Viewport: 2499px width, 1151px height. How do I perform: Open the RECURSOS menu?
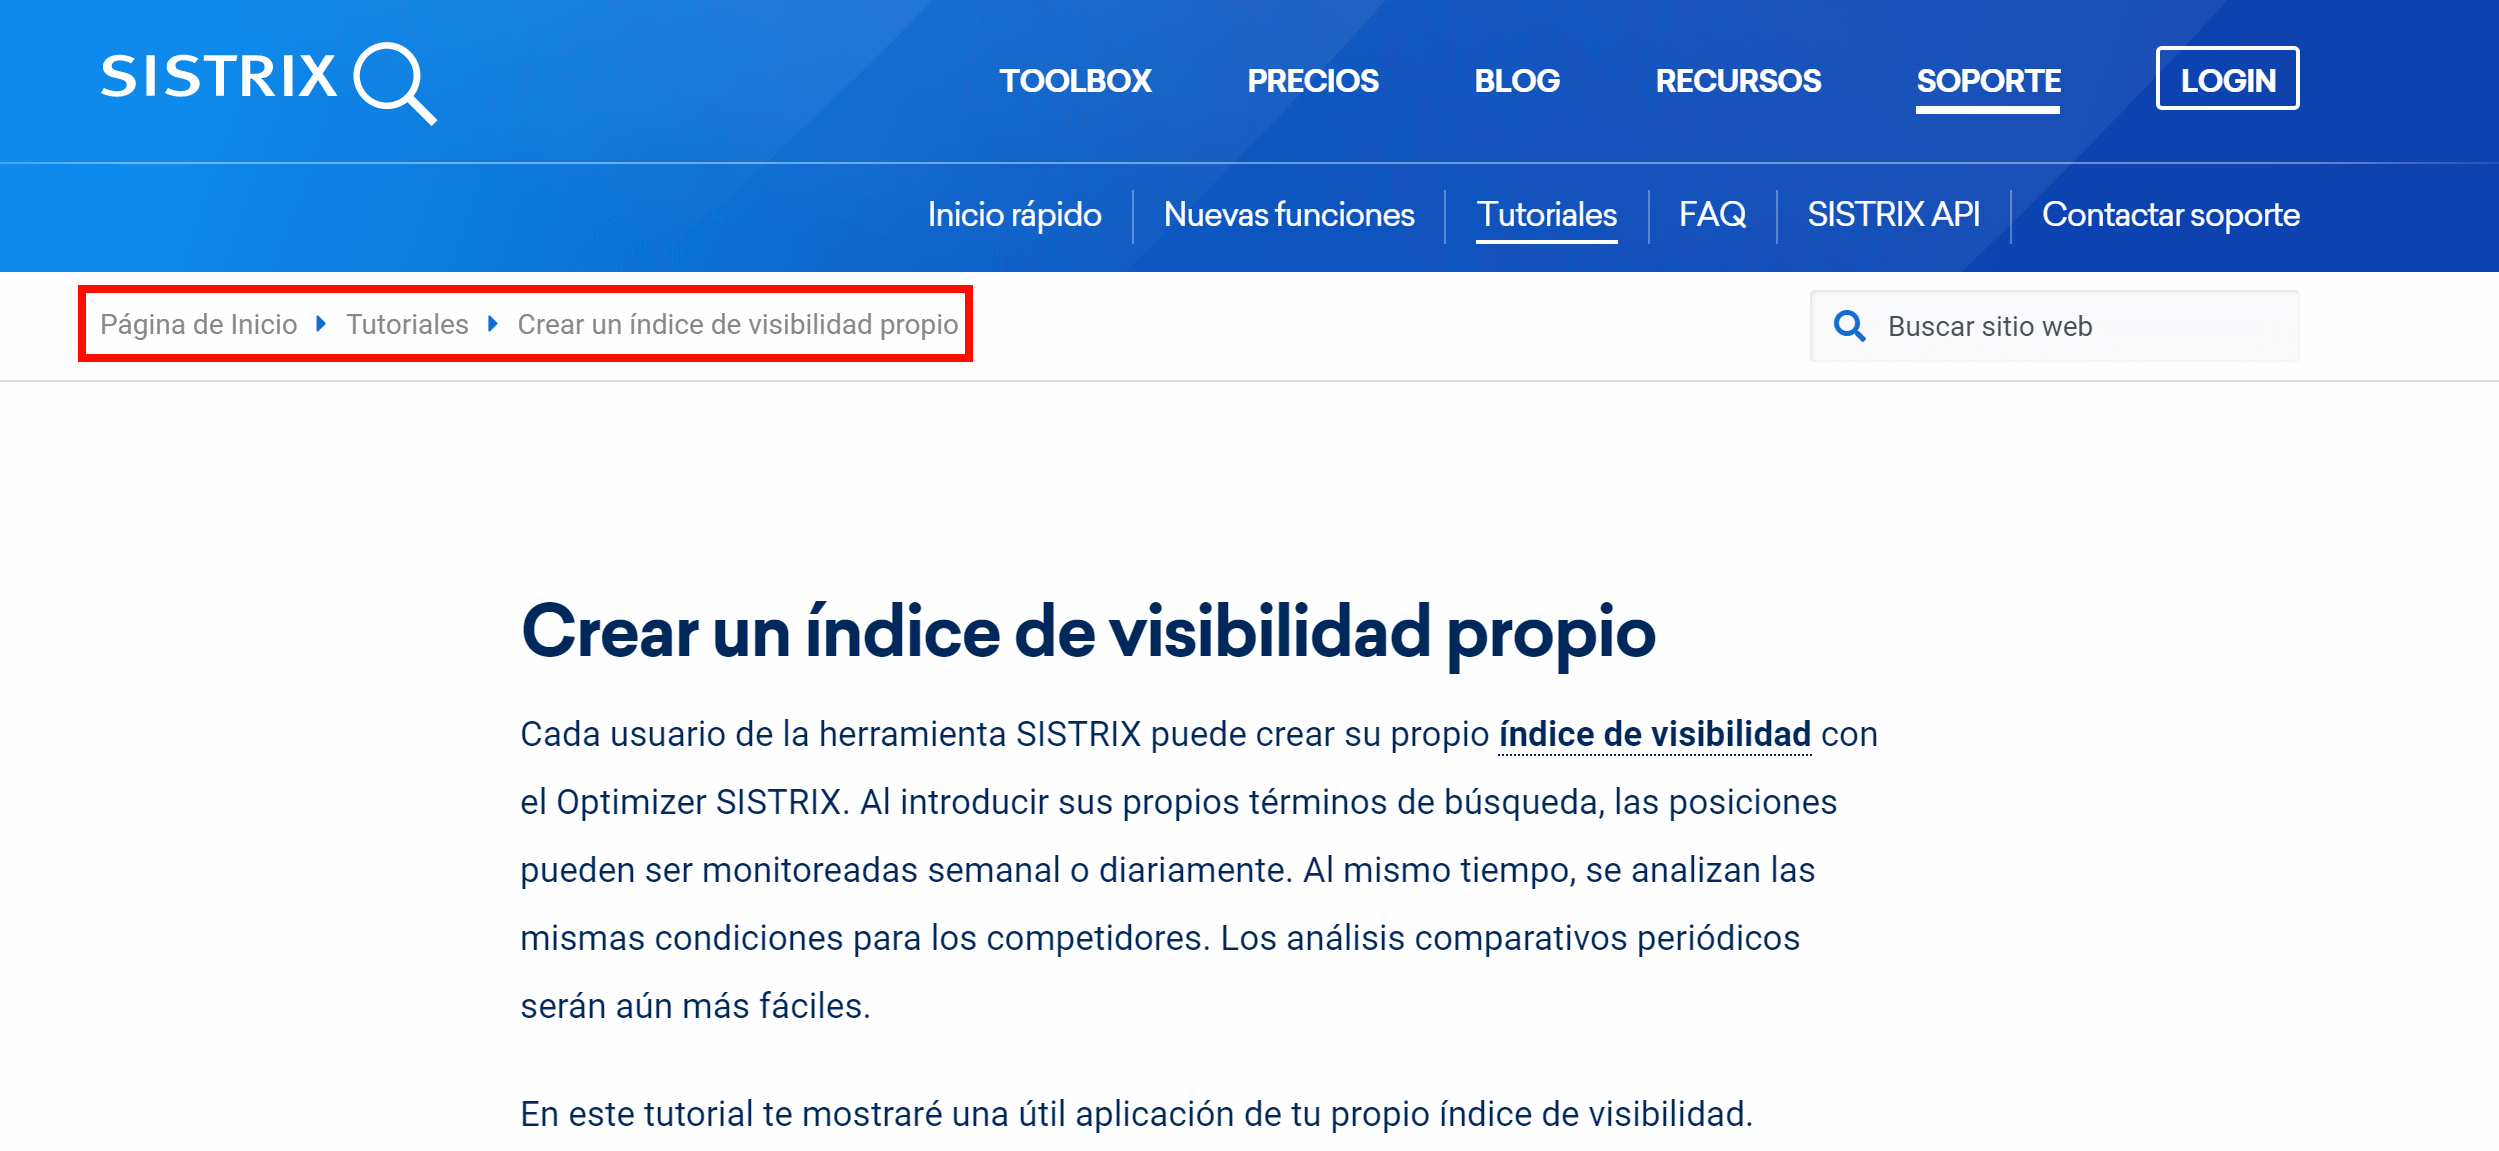pyautogui.click(x=1737, y=80)
